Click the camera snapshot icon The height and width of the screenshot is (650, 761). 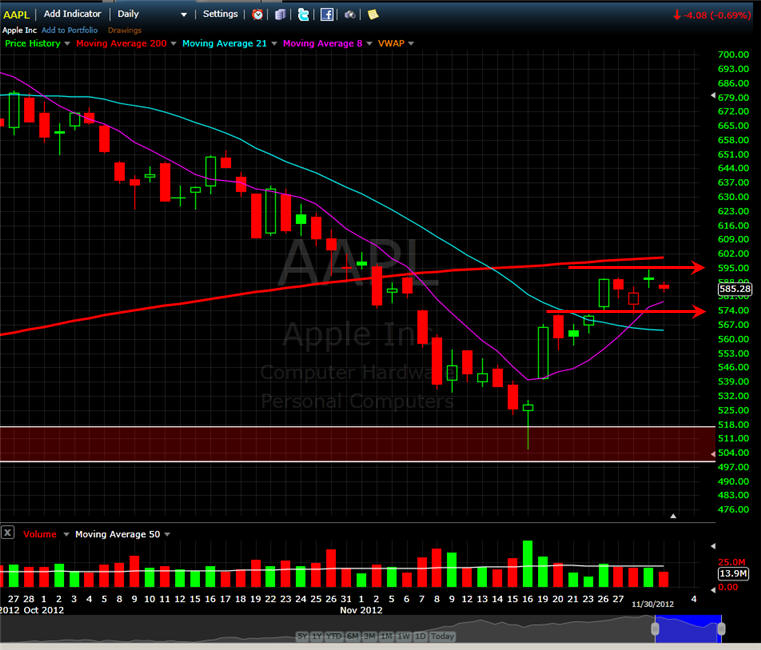(350, 15)
